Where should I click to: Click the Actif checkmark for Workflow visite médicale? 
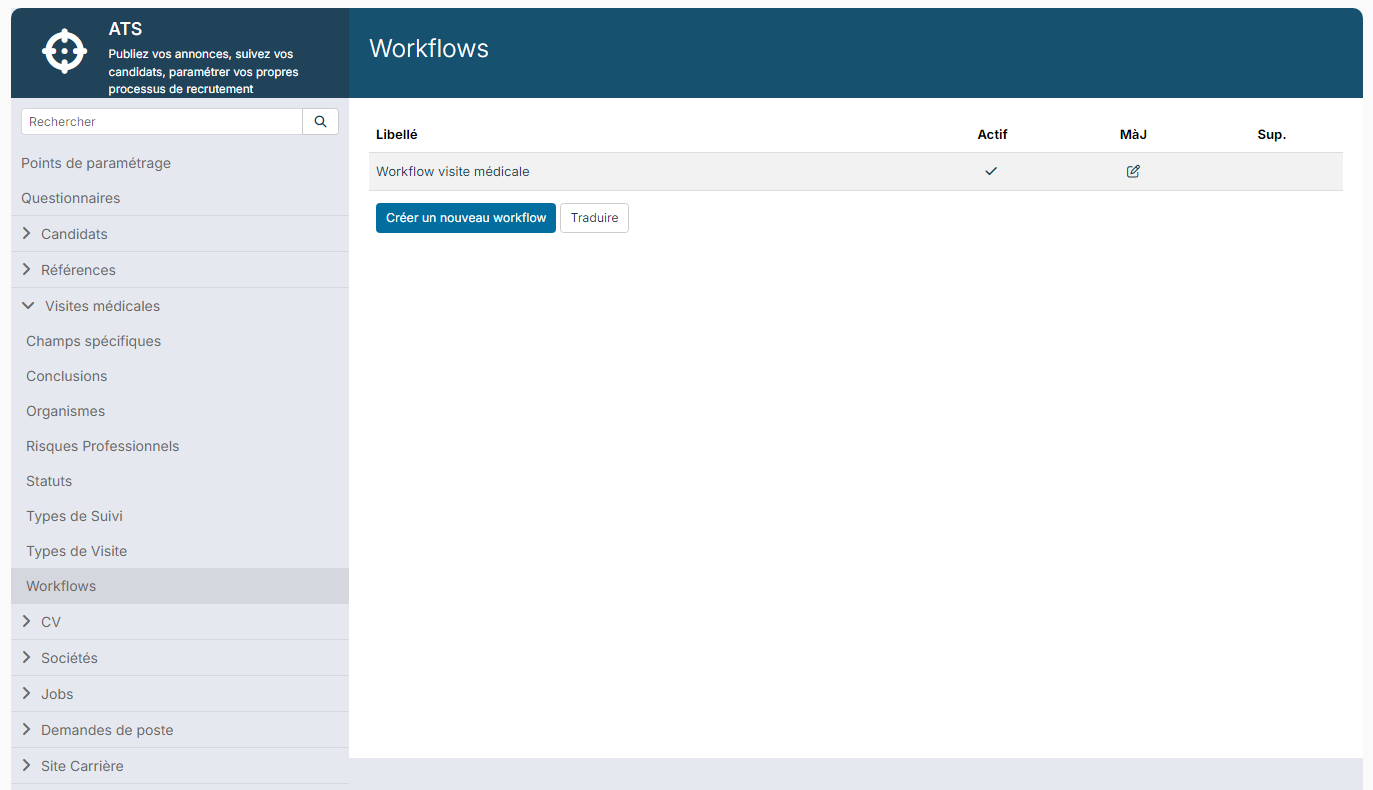tap(991, 171)
